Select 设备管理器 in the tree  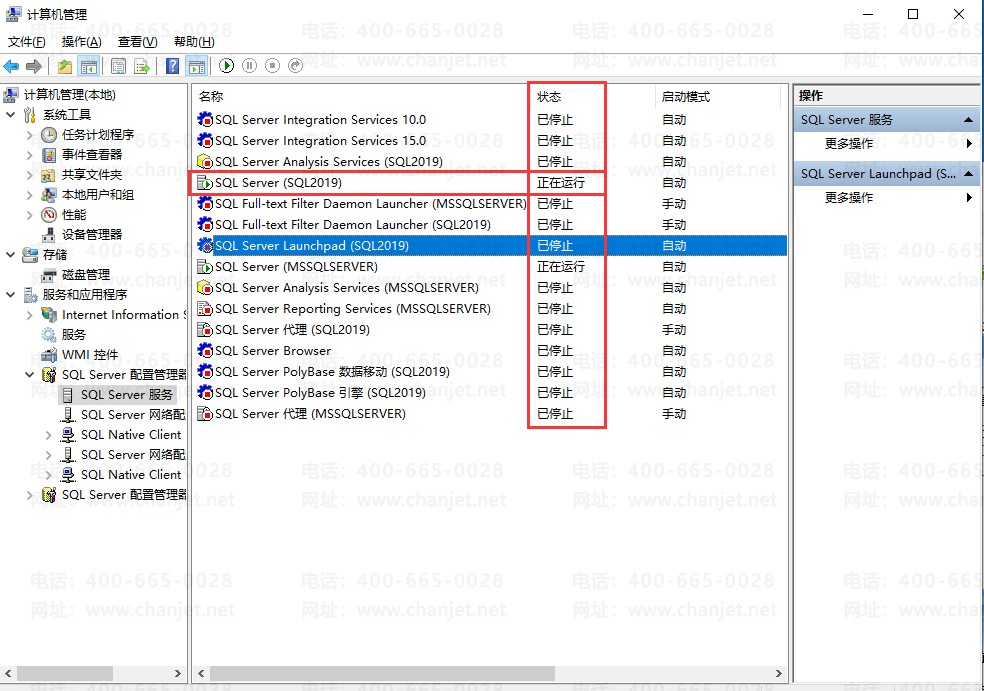(x=92, y=235)
